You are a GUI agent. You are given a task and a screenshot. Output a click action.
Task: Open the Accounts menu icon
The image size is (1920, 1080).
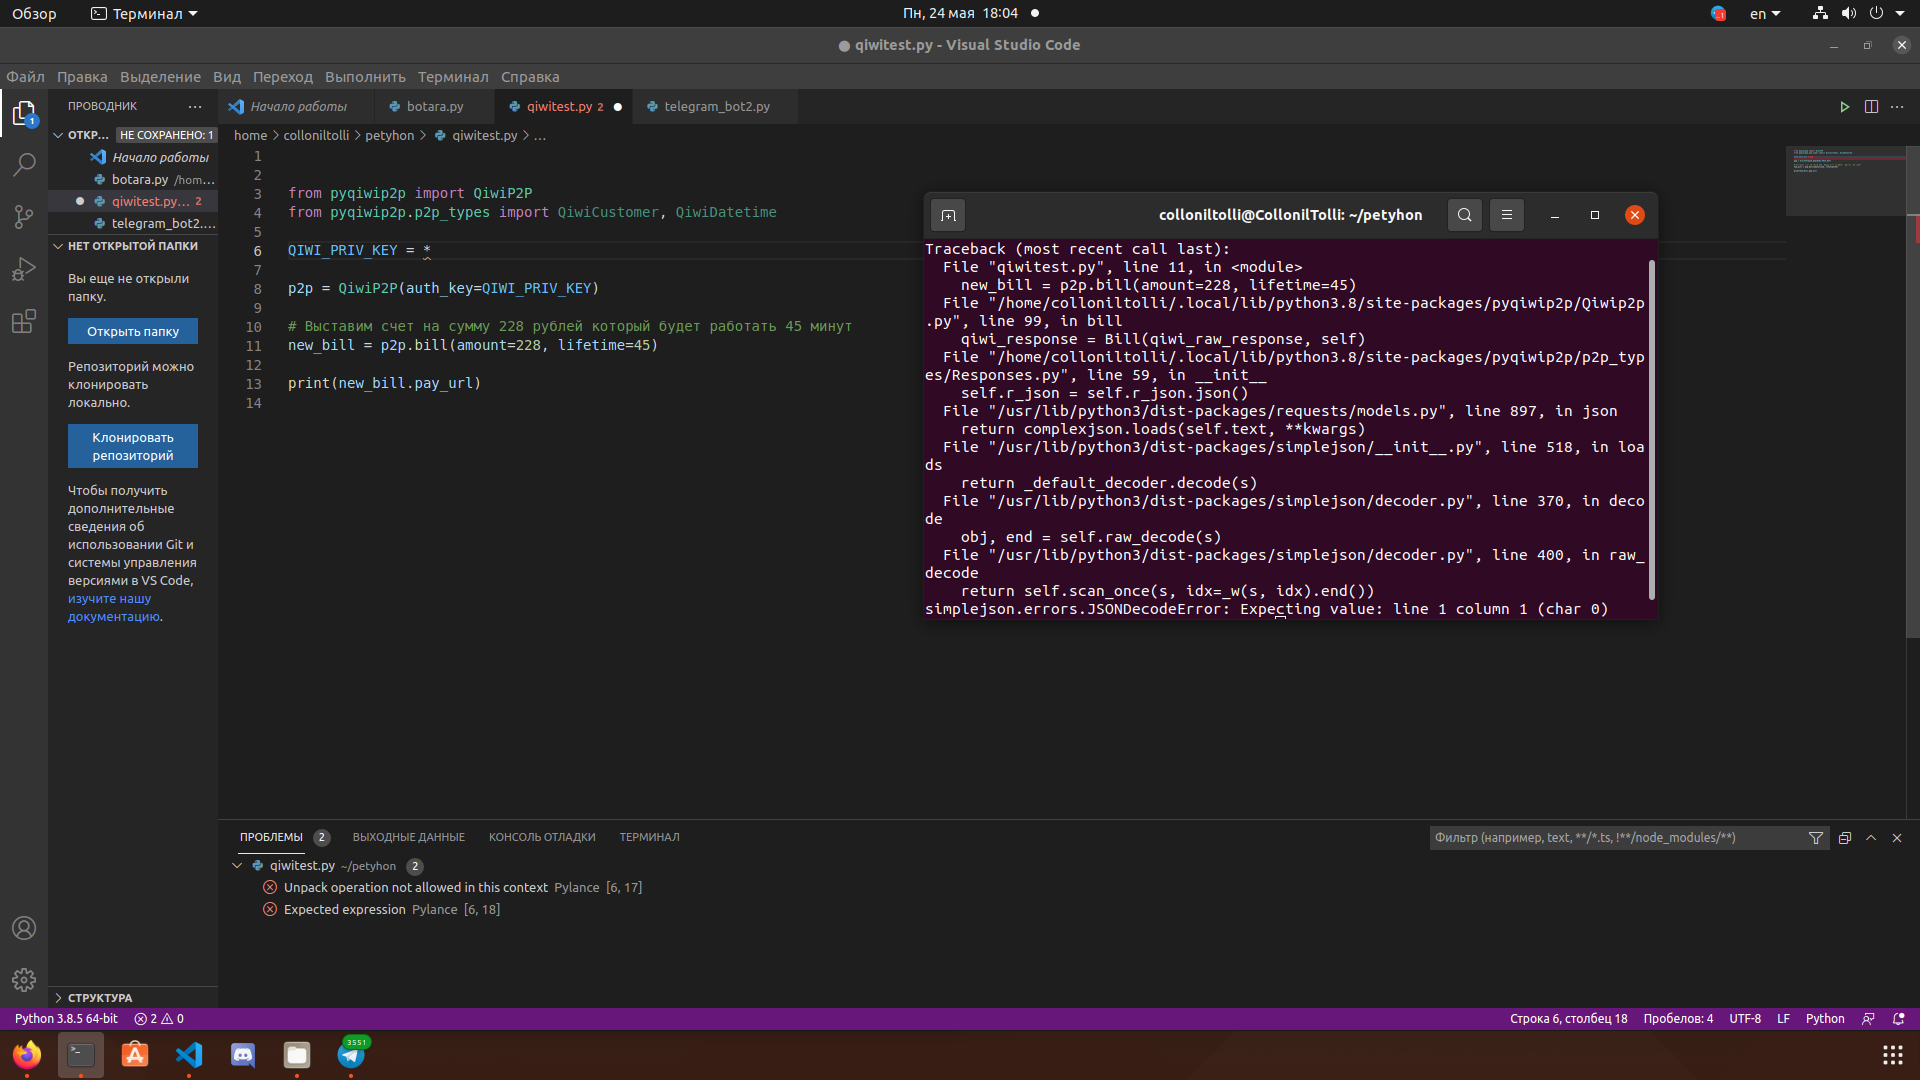tap(24, 928)
